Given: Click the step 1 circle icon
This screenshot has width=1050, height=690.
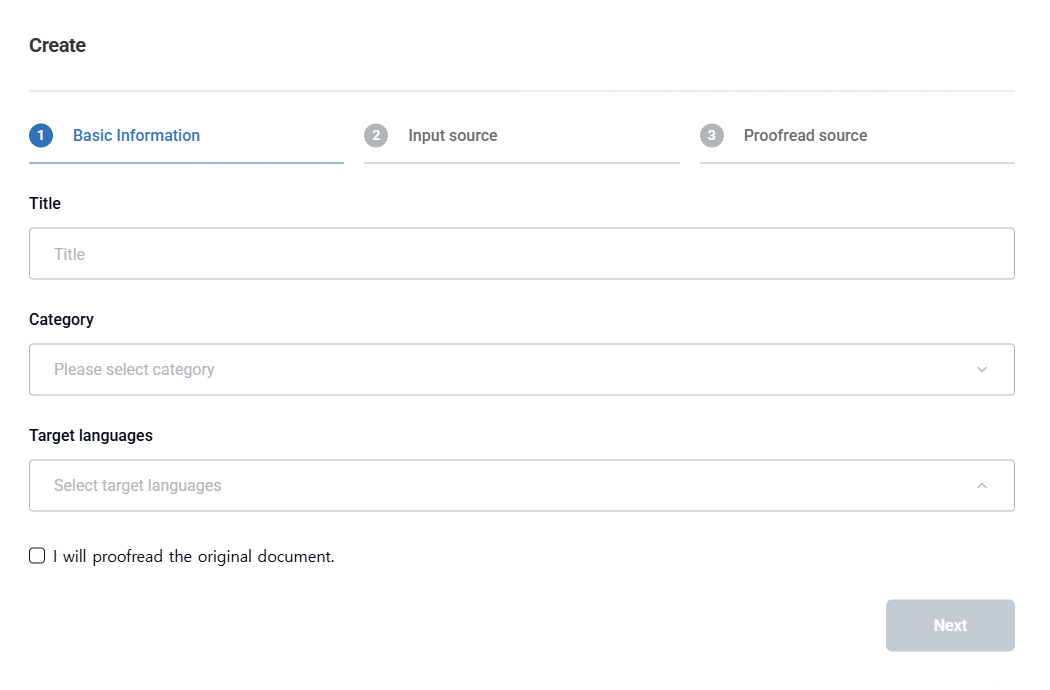Looking at the screenshot, I should pyautogui.click(x=41, y=136).
